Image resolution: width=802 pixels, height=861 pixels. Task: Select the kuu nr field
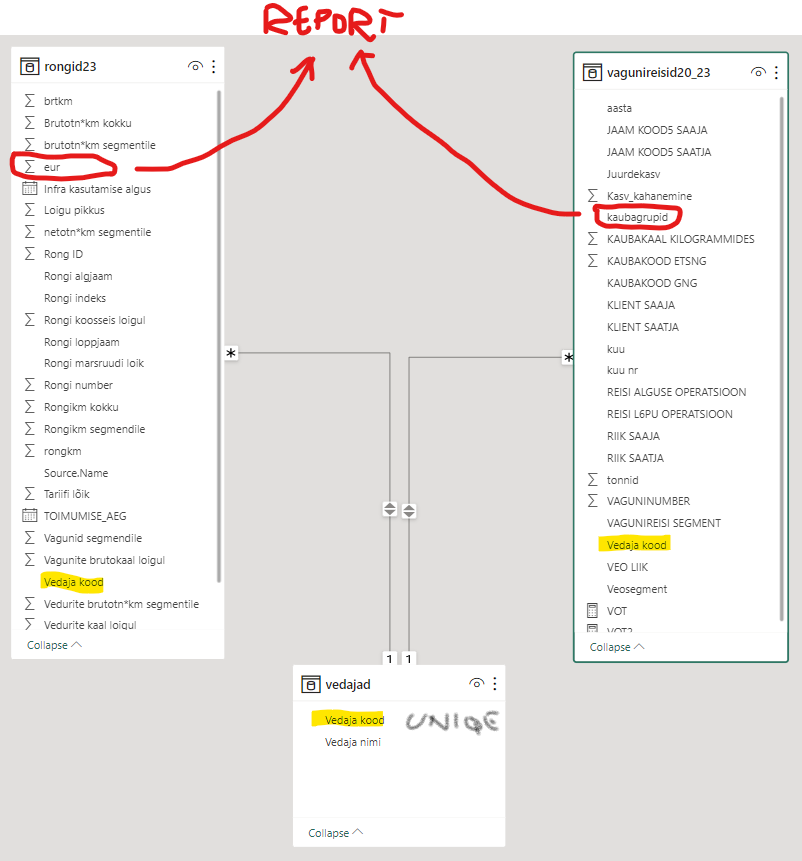(x=622, y=370)
